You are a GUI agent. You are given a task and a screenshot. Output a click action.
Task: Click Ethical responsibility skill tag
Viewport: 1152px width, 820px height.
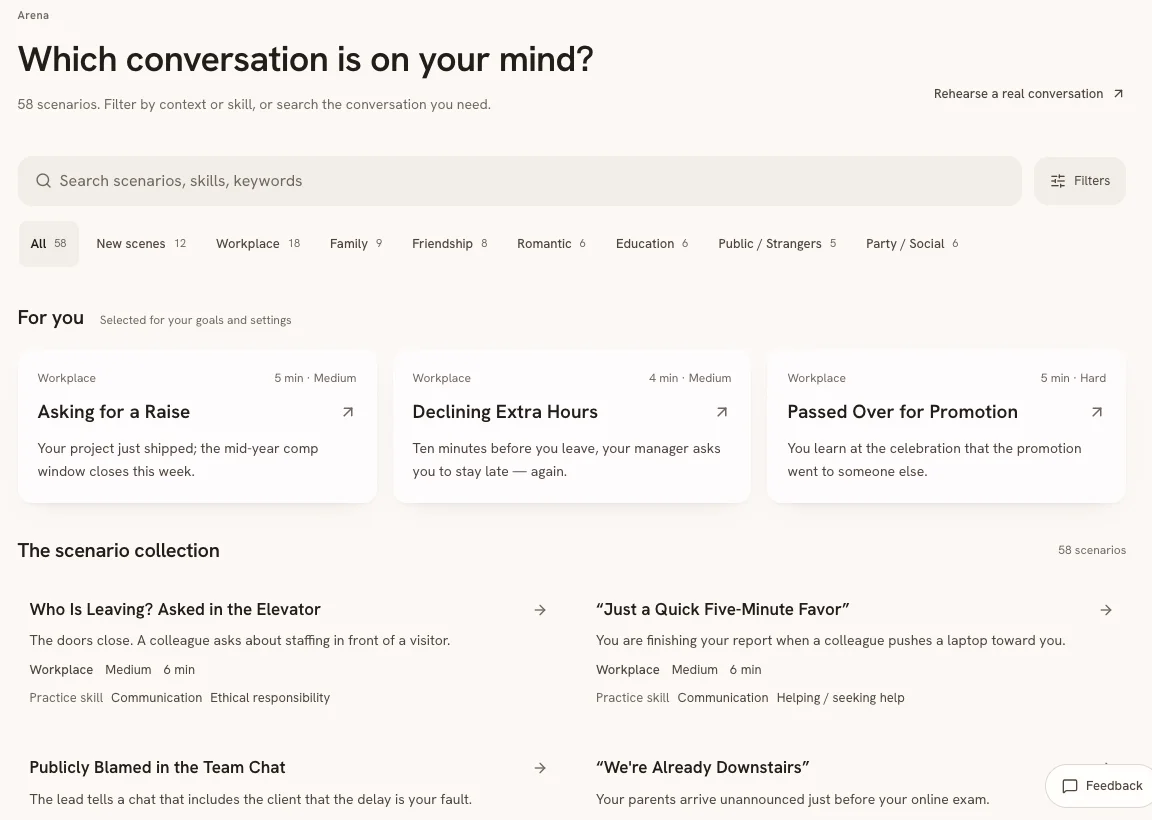(270, 697)
